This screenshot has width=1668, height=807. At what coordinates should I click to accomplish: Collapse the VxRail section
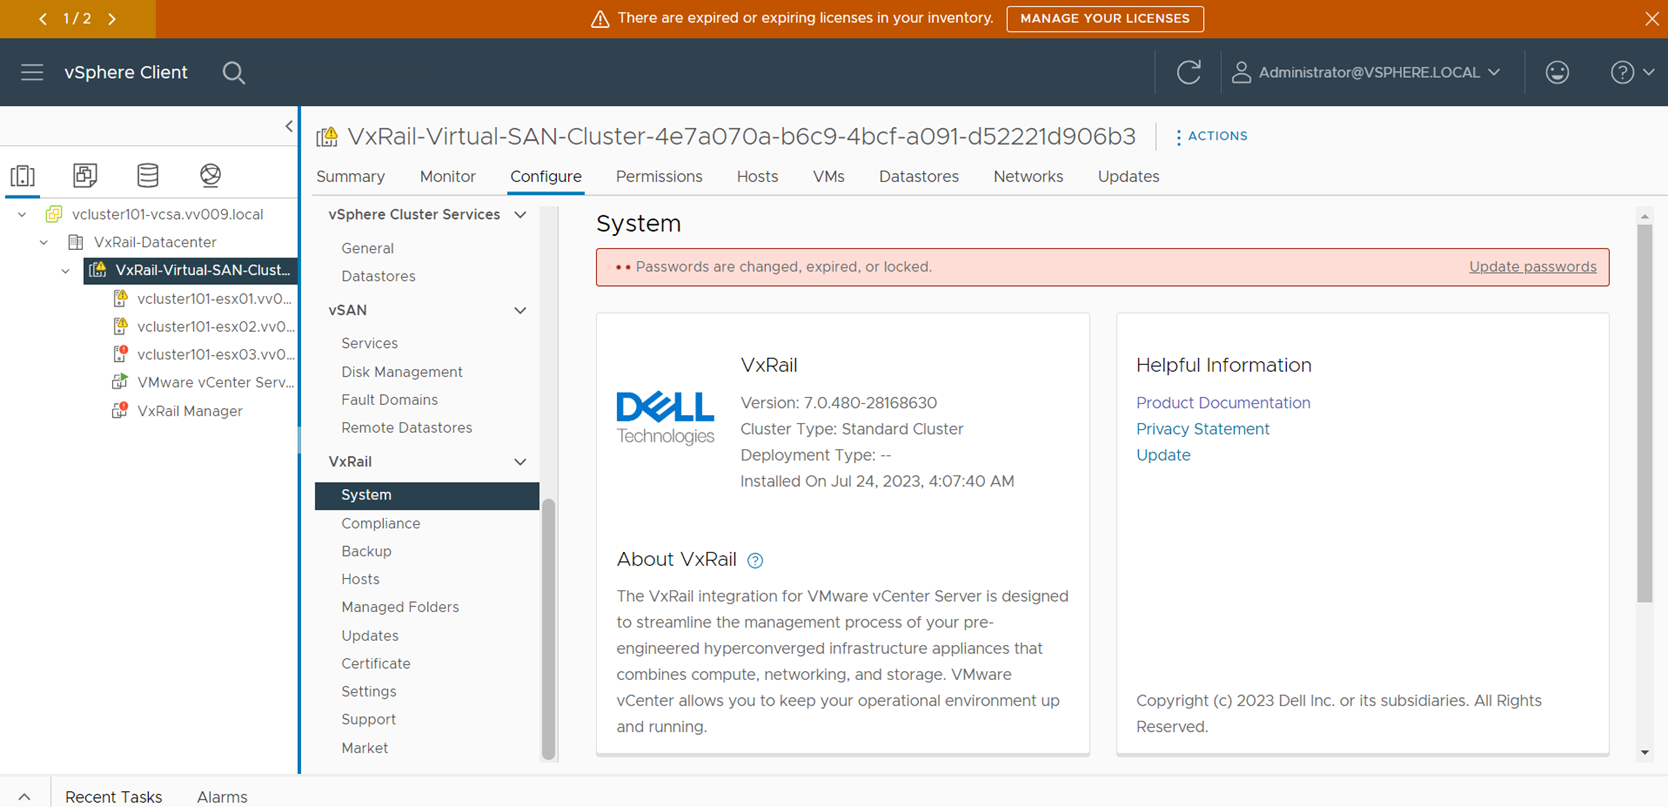point(520,461)
